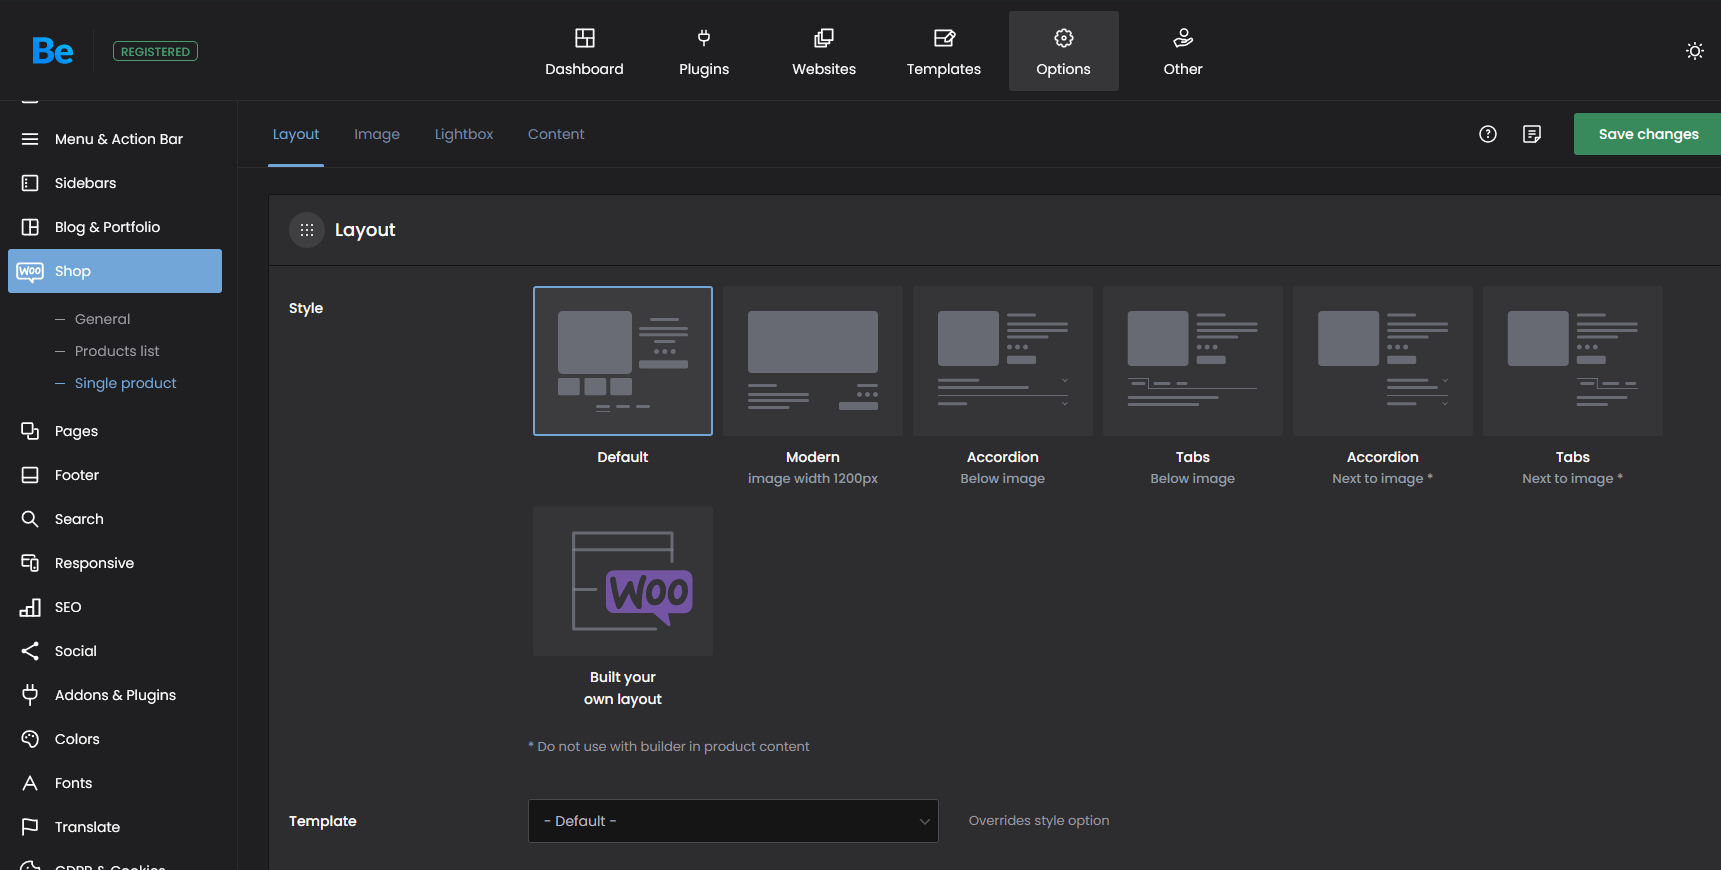Open the Fonts settings
Image resolution: width=1721 pixels, height=870 pixels.
(115, 783)
